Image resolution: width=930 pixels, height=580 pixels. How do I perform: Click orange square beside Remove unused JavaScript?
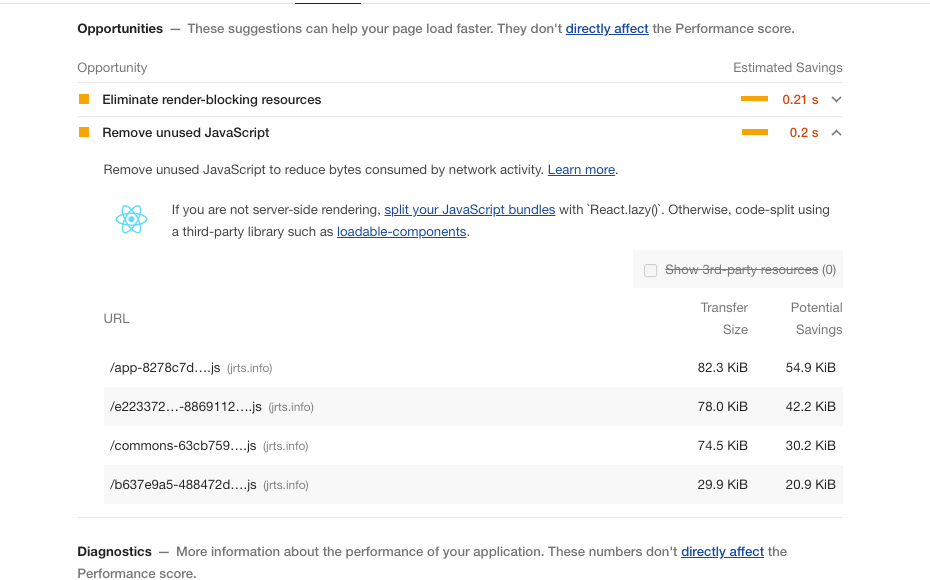[84, 132]
